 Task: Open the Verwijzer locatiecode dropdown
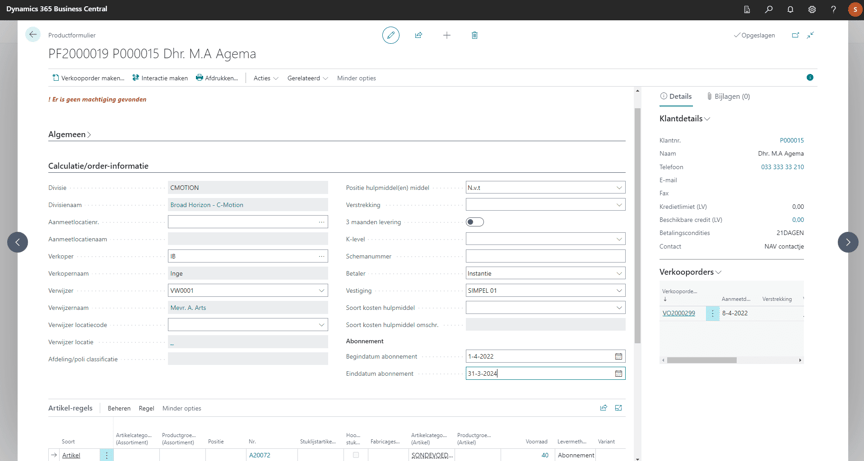pos(321,325)
